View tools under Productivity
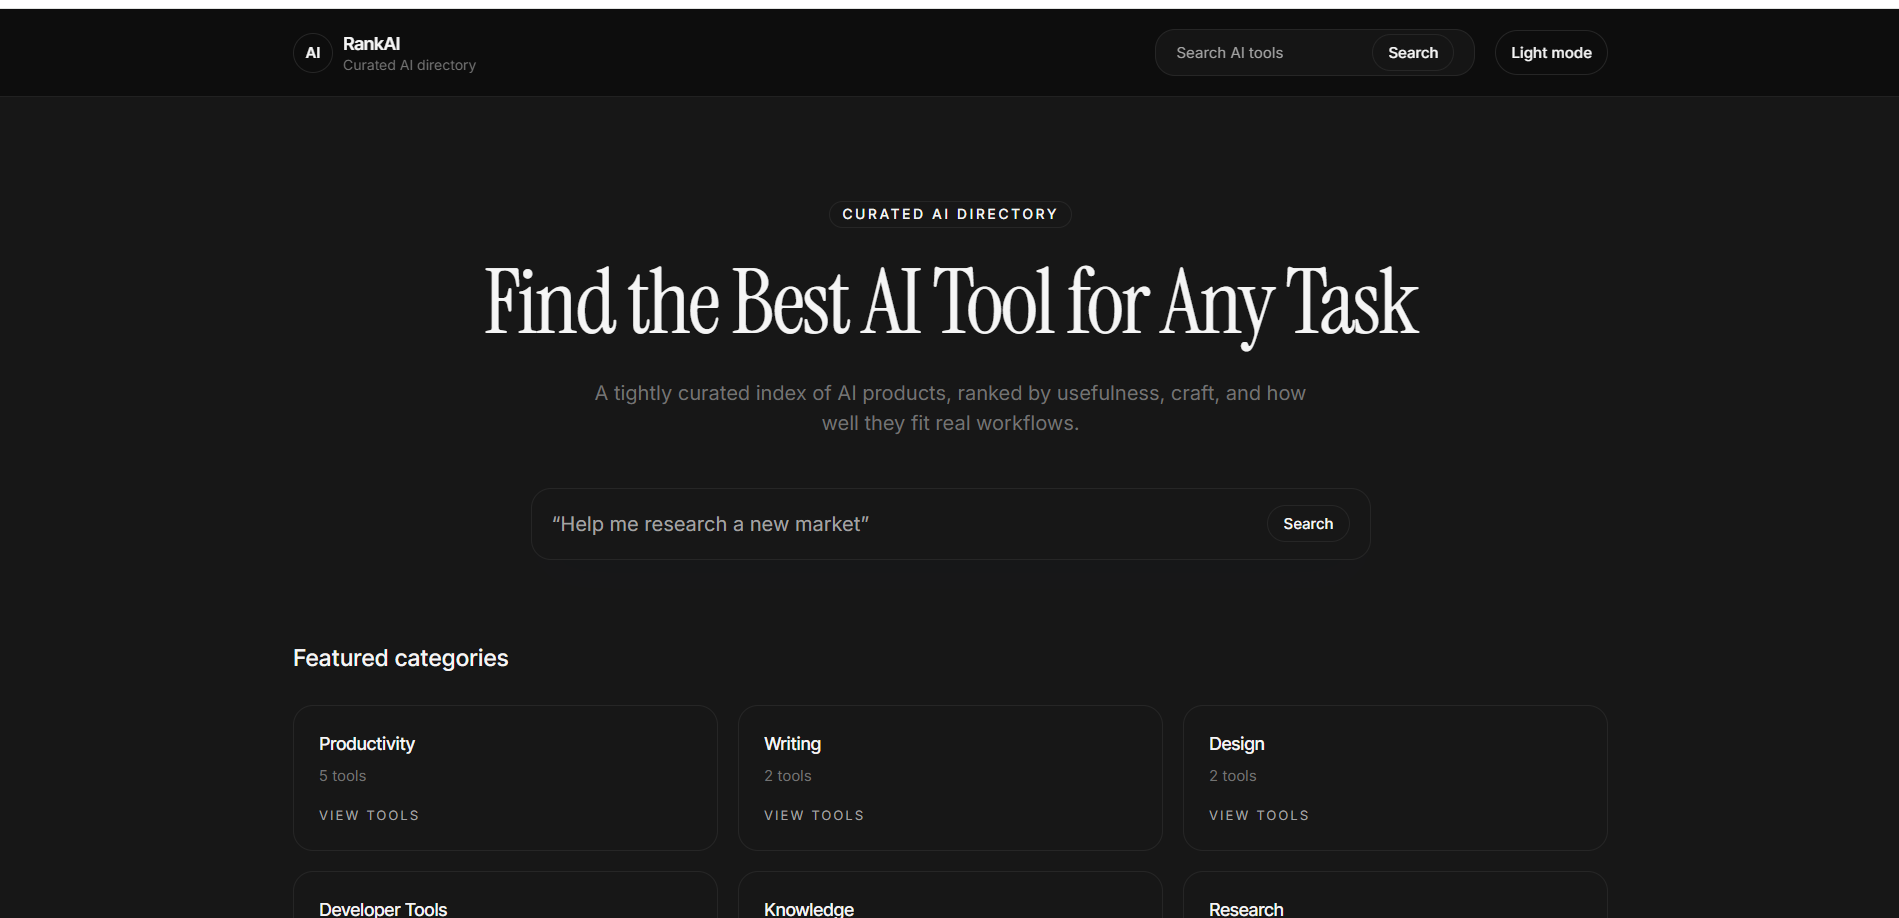 click(369, 815)
